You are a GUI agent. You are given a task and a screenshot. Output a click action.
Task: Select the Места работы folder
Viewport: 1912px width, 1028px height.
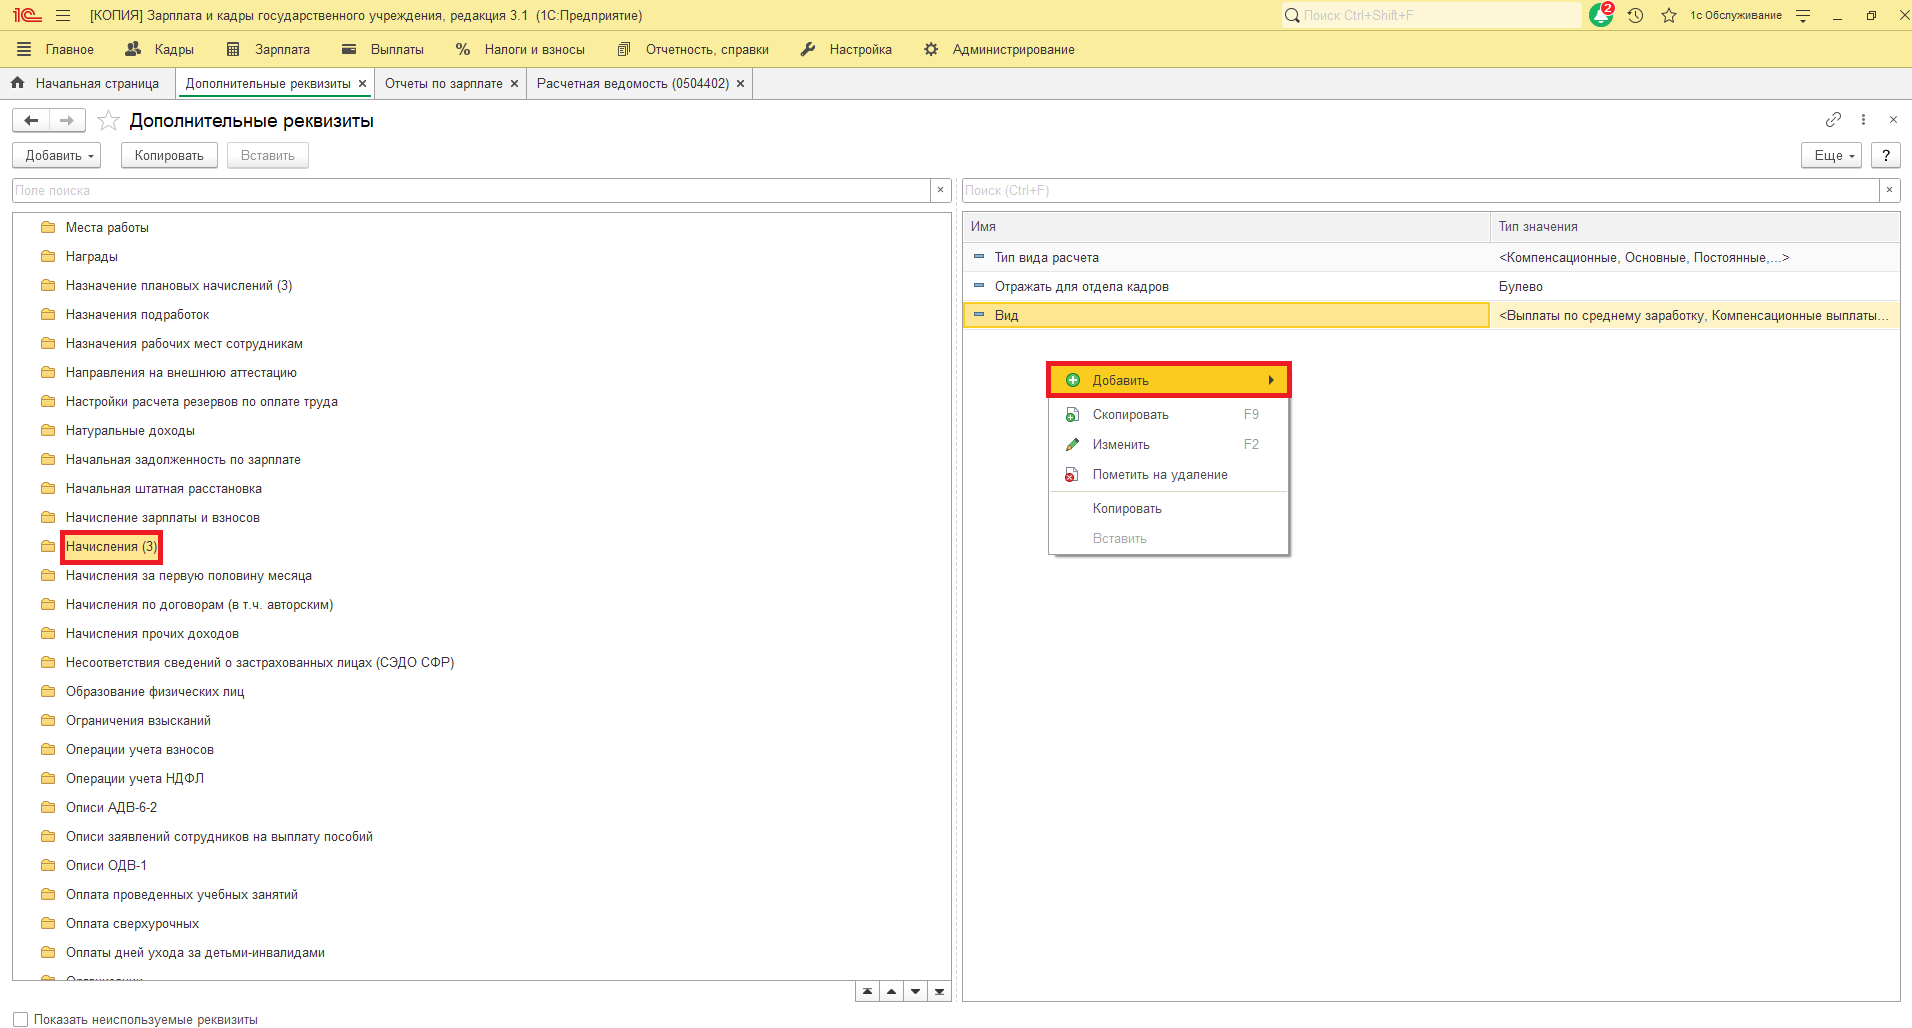point(107,228)
